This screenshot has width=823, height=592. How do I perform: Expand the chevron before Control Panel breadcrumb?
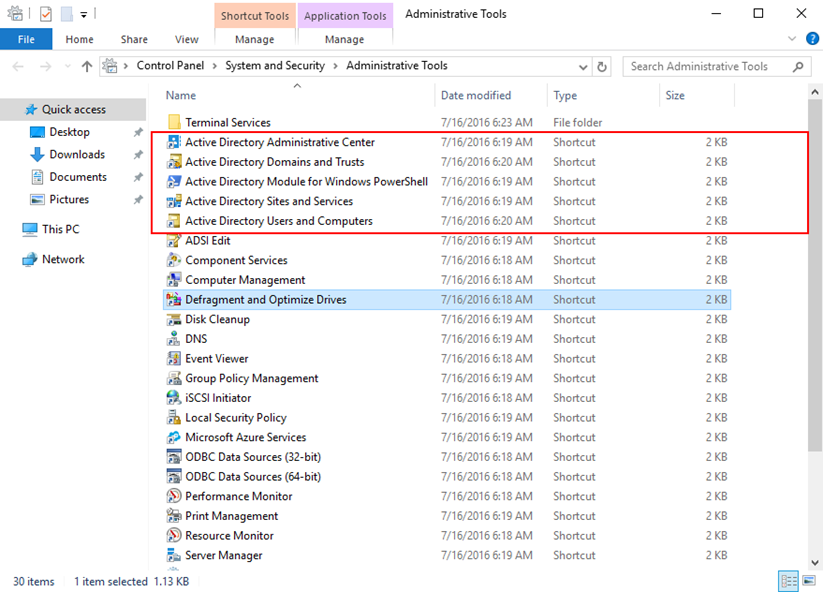click(x=126, y=66)
